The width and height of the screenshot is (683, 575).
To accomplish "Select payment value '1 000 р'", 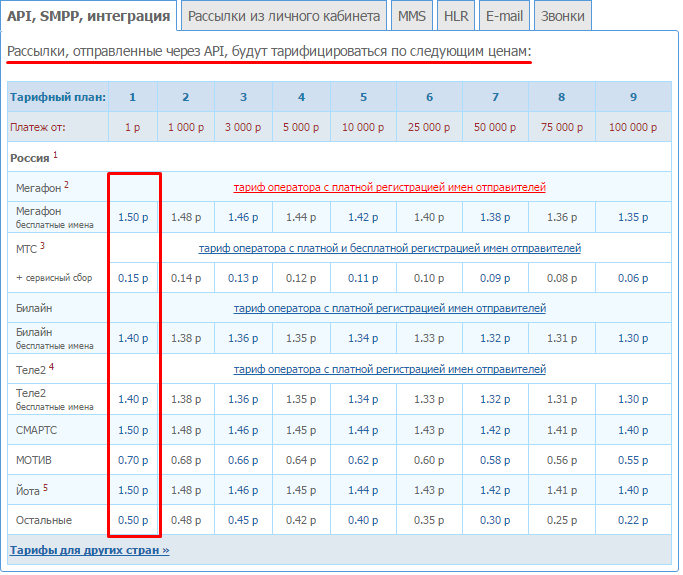I will (x=186, y=127).
